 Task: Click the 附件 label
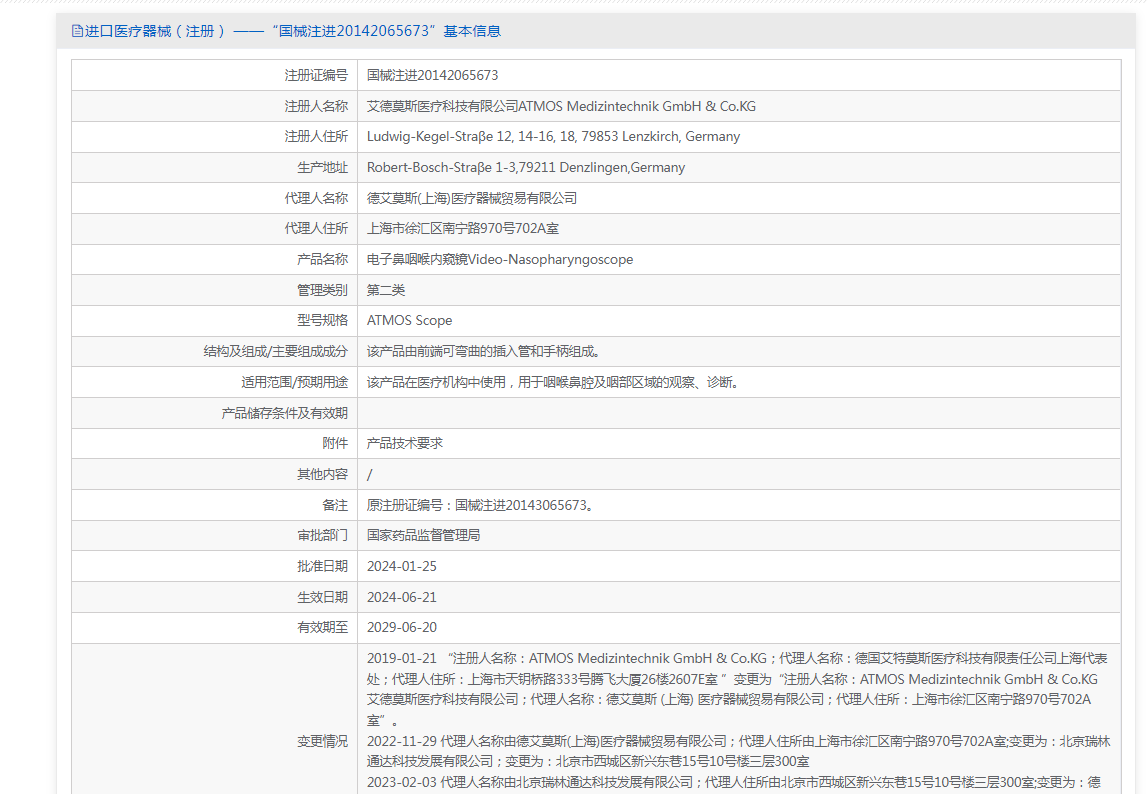[x=335, y=443]
